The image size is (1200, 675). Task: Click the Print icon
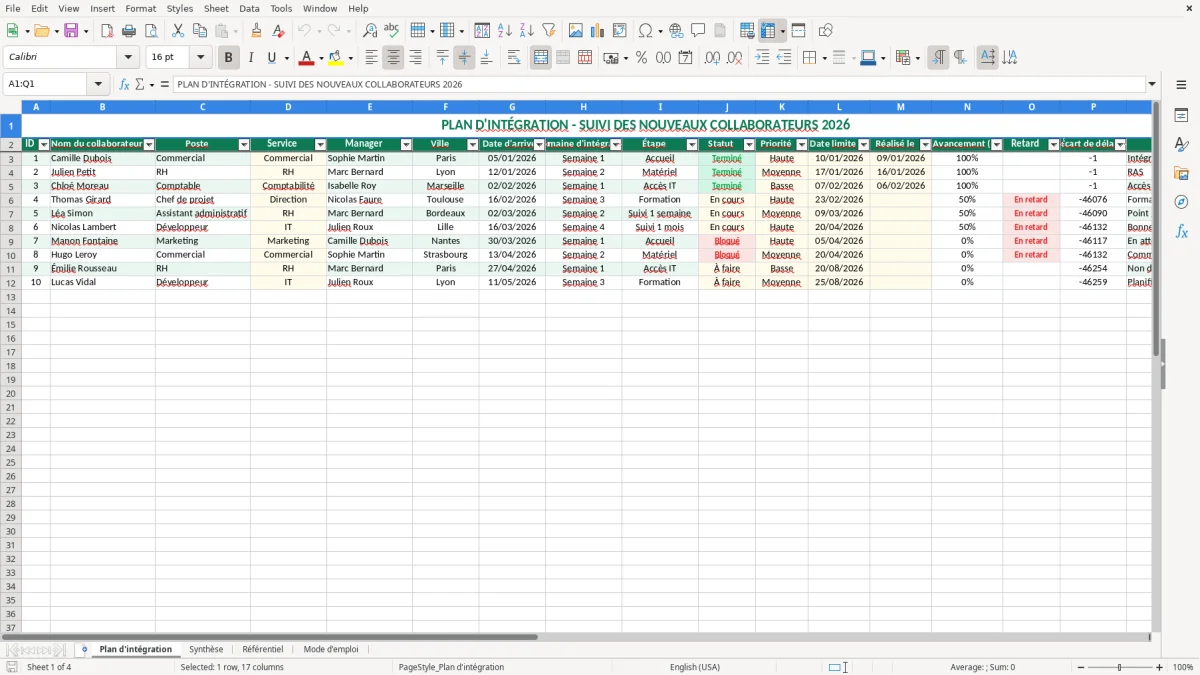[129, 31]
